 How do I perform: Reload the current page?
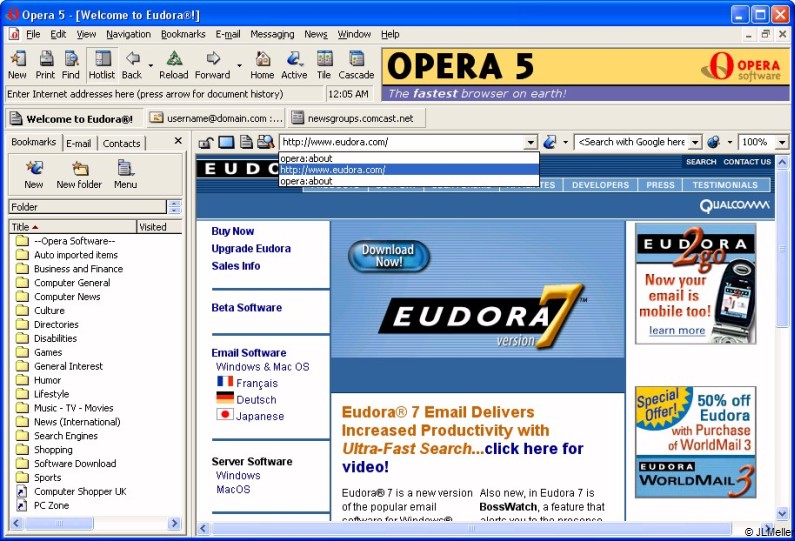coord(173,65)
